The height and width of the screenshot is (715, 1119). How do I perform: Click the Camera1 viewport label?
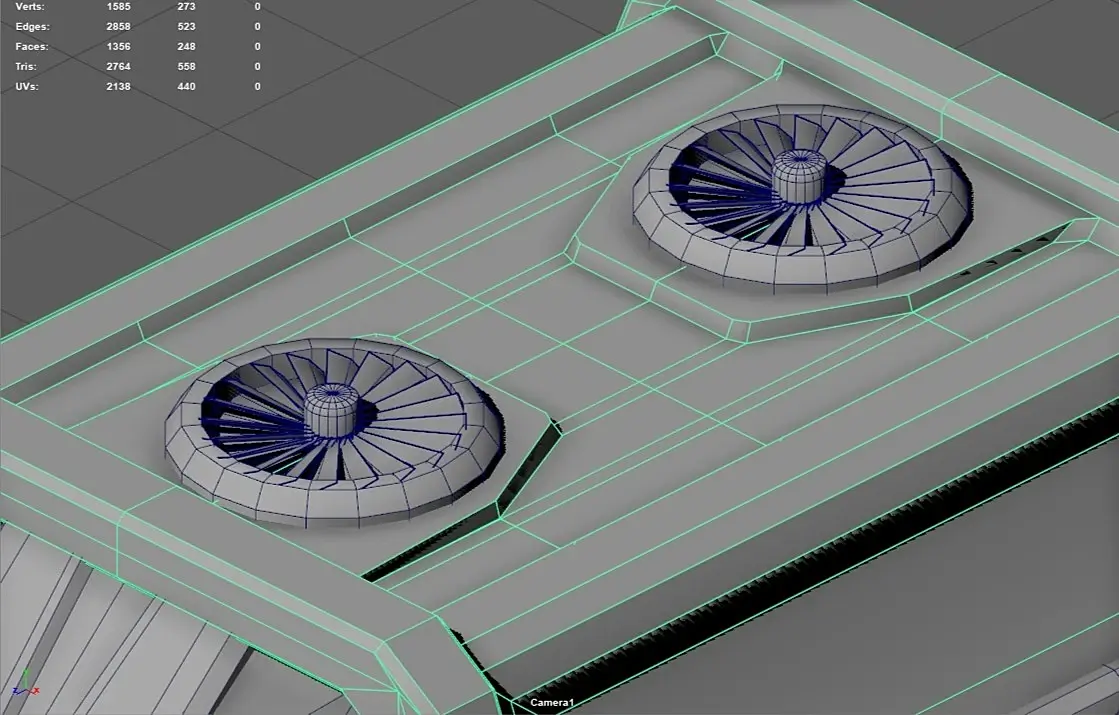point(552,703)
